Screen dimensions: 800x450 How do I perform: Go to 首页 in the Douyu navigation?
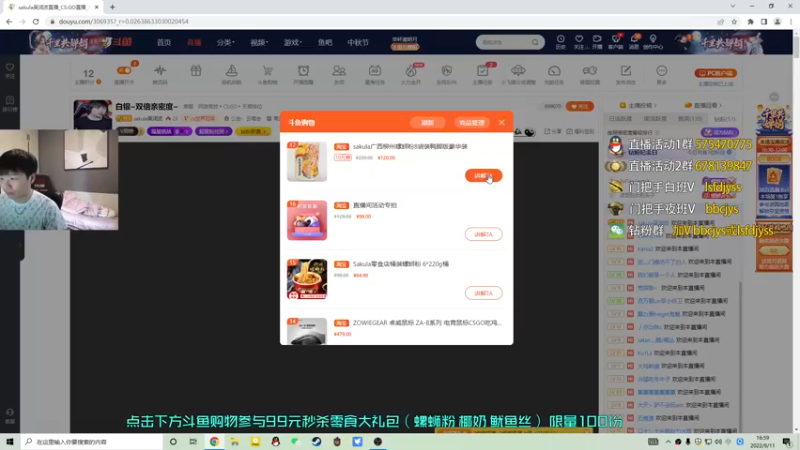pyautogui.click(x=164, y=42)
